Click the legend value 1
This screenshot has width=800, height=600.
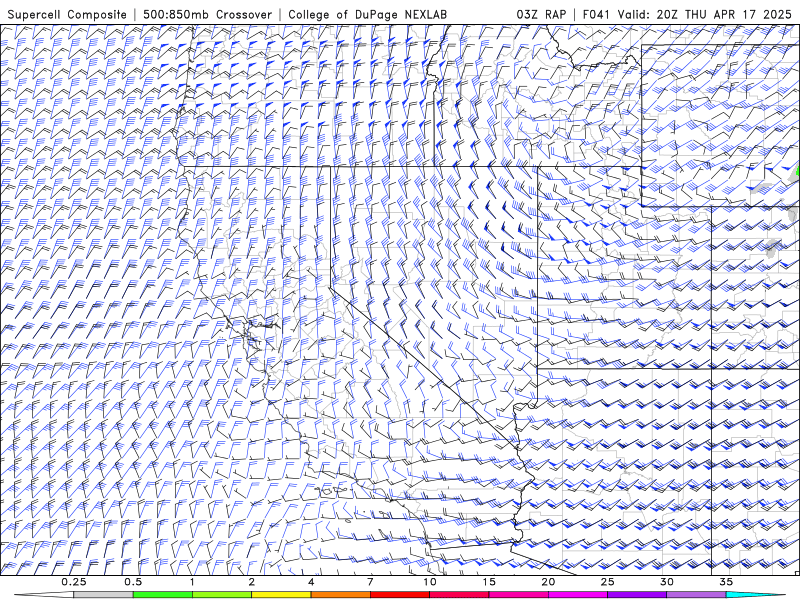(192, 582)
